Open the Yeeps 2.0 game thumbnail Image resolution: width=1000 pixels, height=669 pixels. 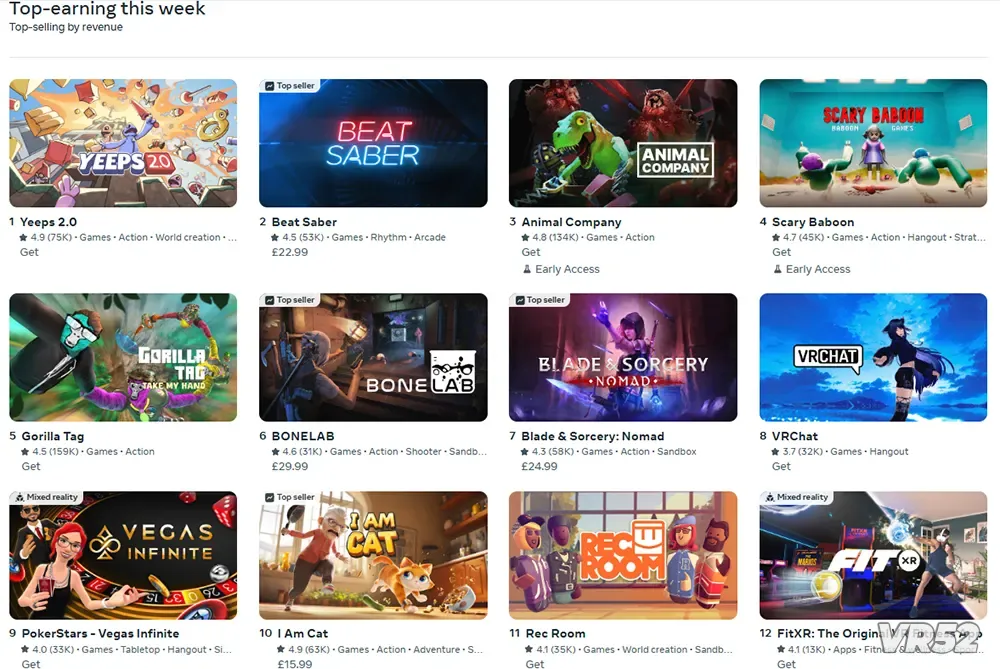click(123, 143)
